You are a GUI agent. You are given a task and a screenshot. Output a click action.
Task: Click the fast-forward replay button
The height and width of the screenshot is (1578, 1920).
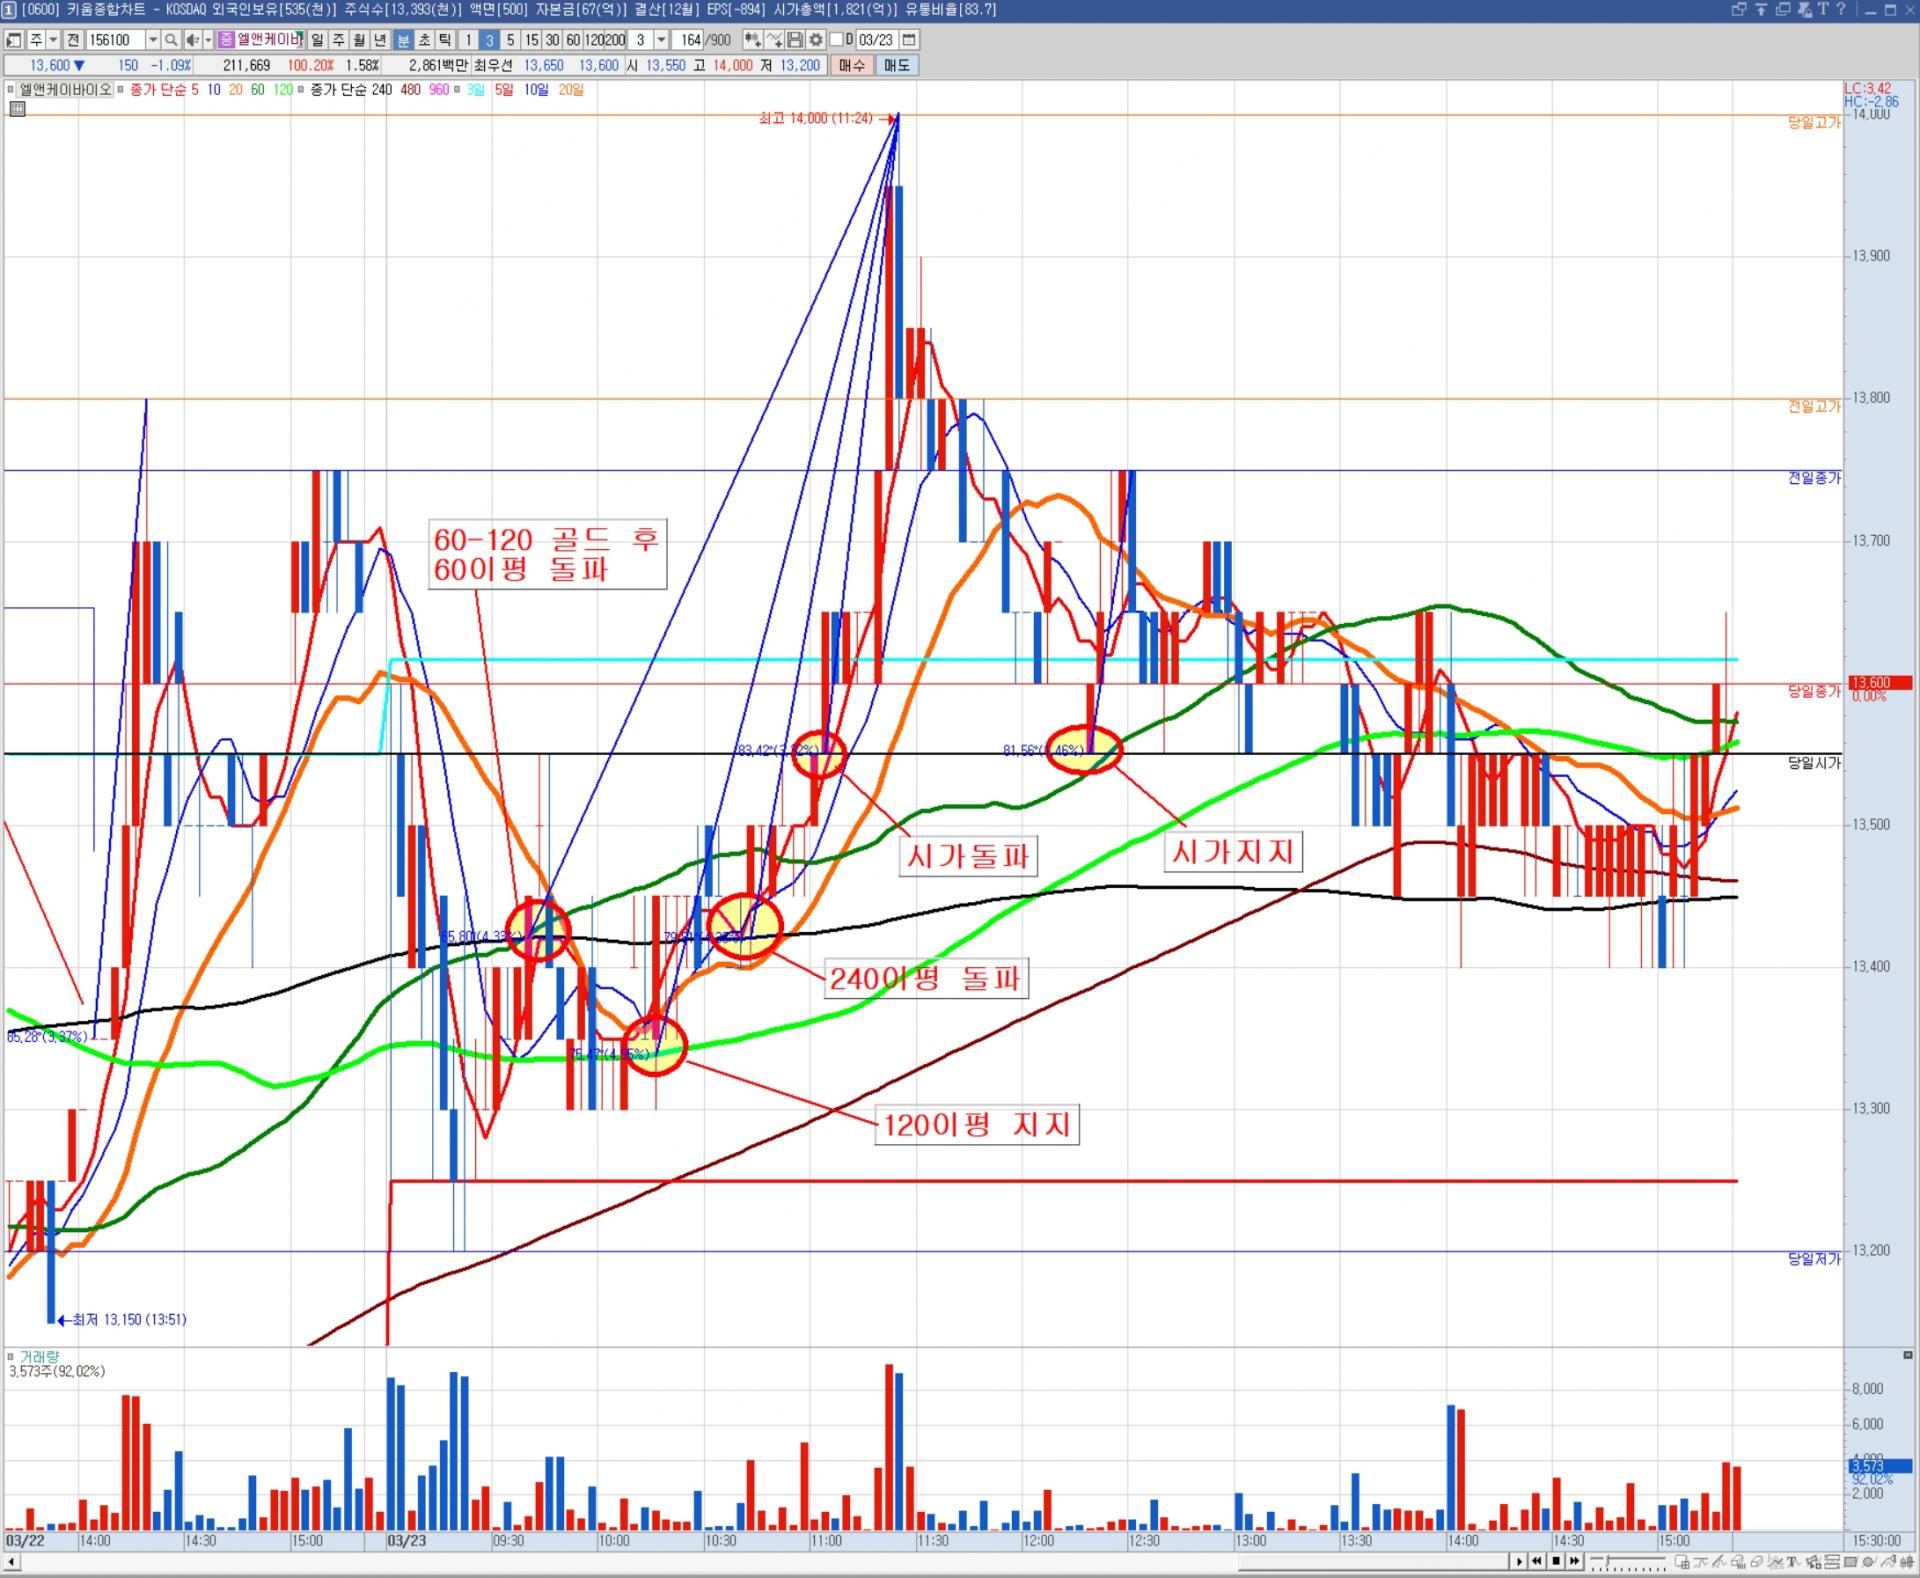(x=1575, y=1561)
